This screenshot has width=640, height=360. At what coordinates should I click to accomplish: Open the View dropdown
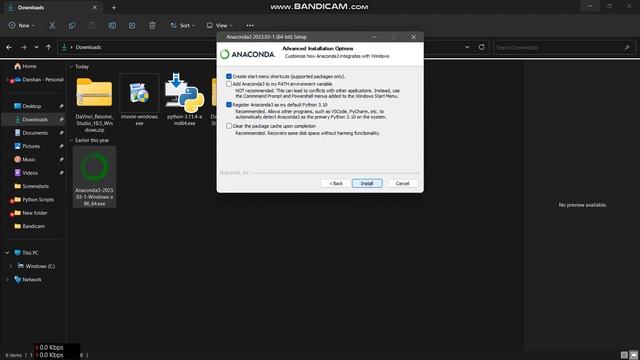tap(219, 25)
